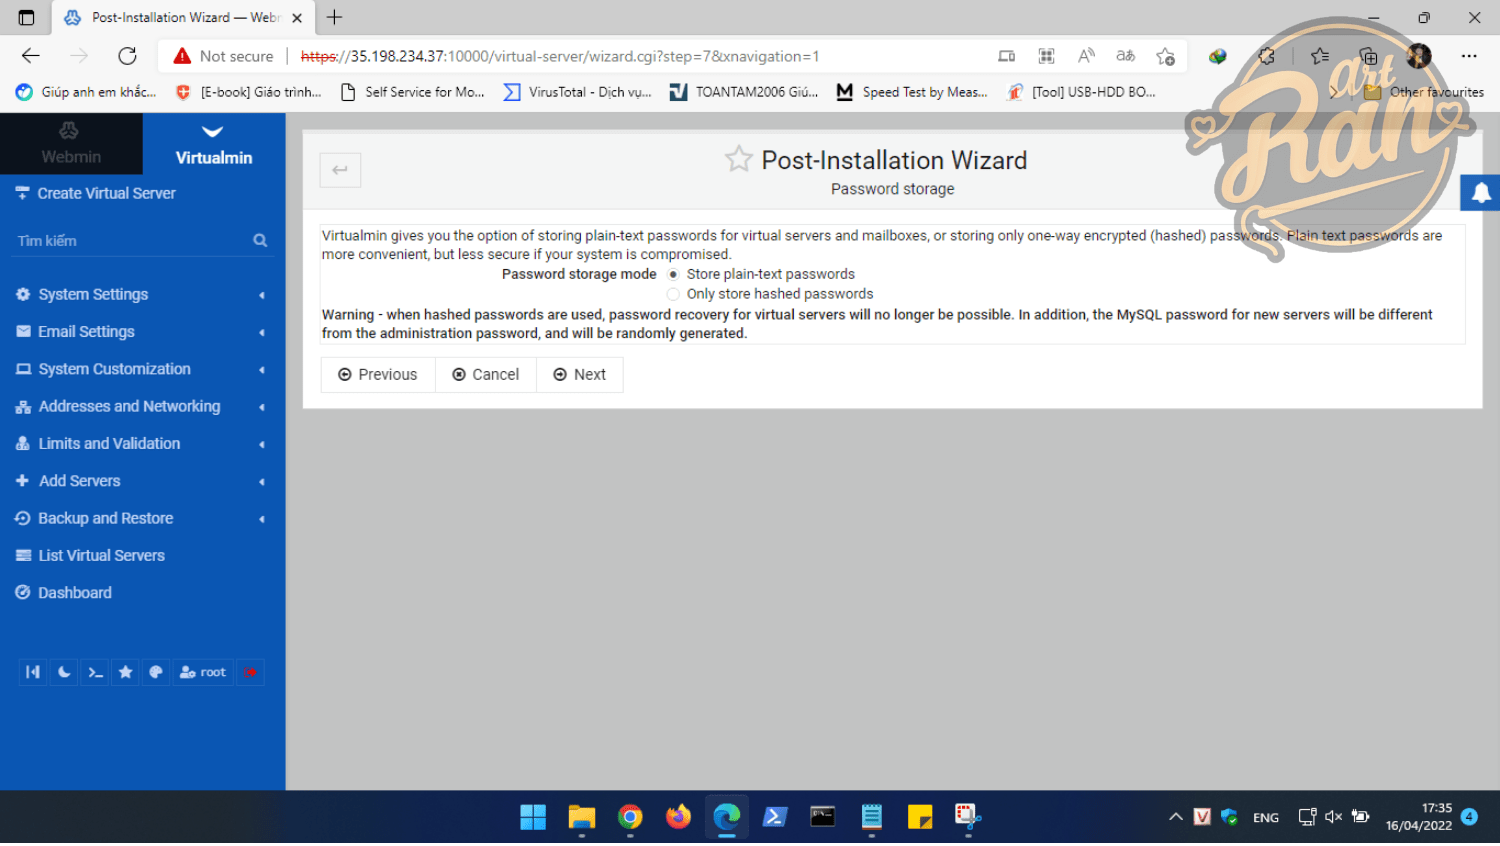Open File Explorer from taskbar
The height and width of the screenshot is (846, 1500).
point(581,818)
